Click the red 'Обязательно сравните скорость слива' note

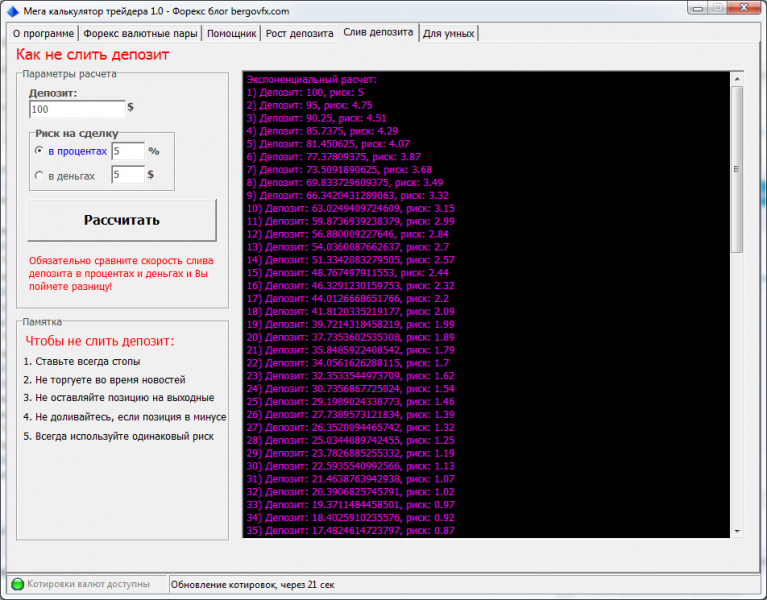(121, 273)
